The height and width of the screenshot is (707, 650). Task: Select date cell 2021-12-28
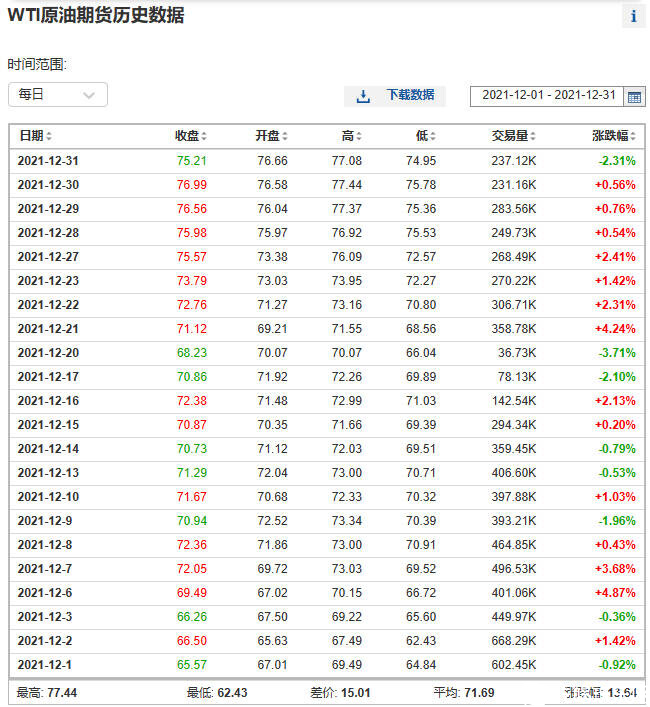48,233
